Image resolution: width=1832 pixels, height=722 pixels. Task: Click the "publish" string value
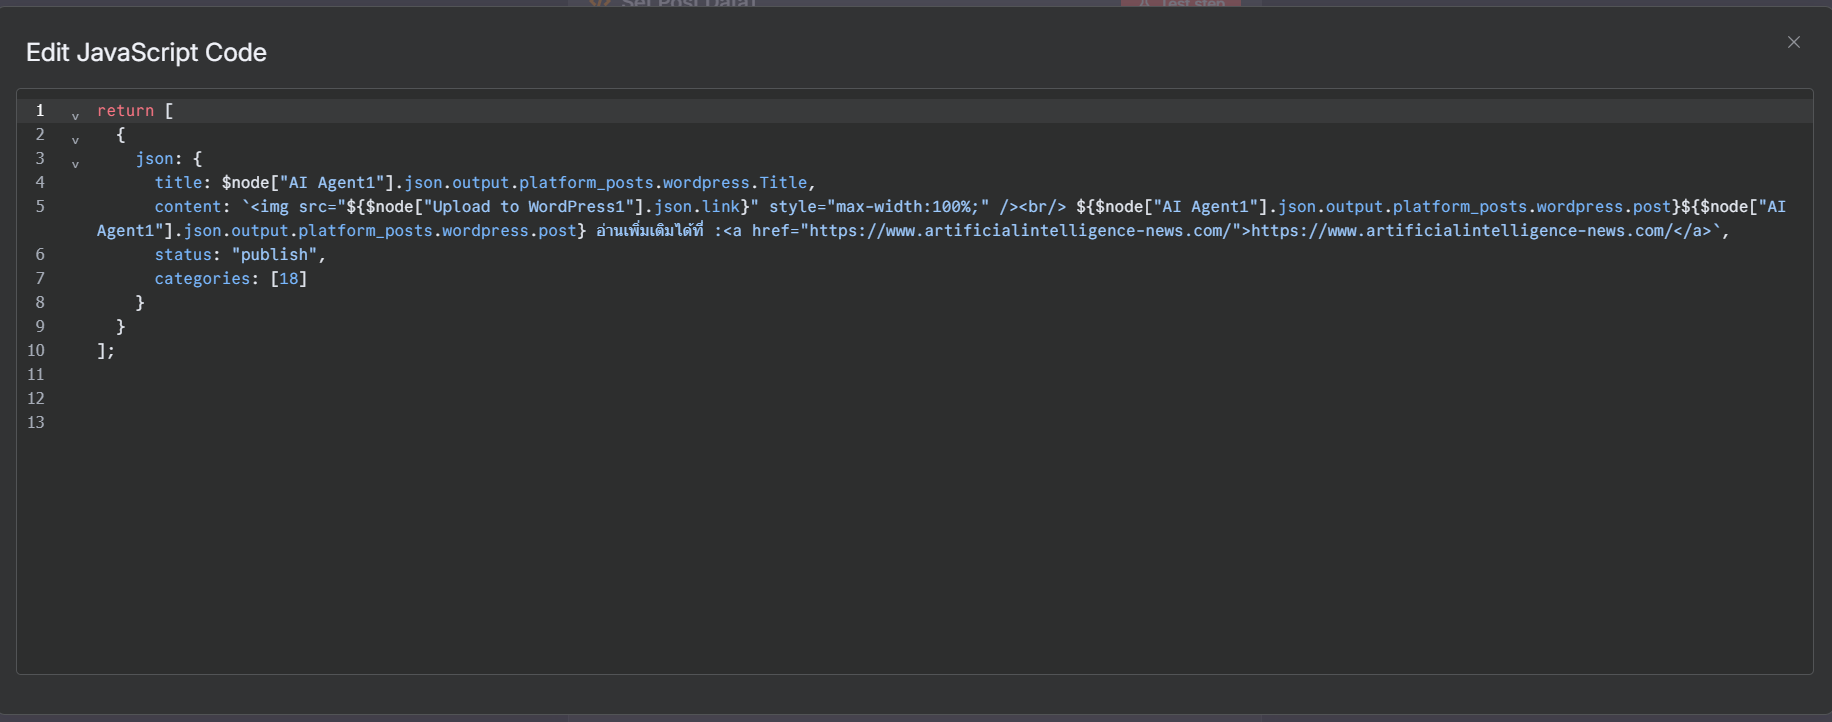pos(275,255)
